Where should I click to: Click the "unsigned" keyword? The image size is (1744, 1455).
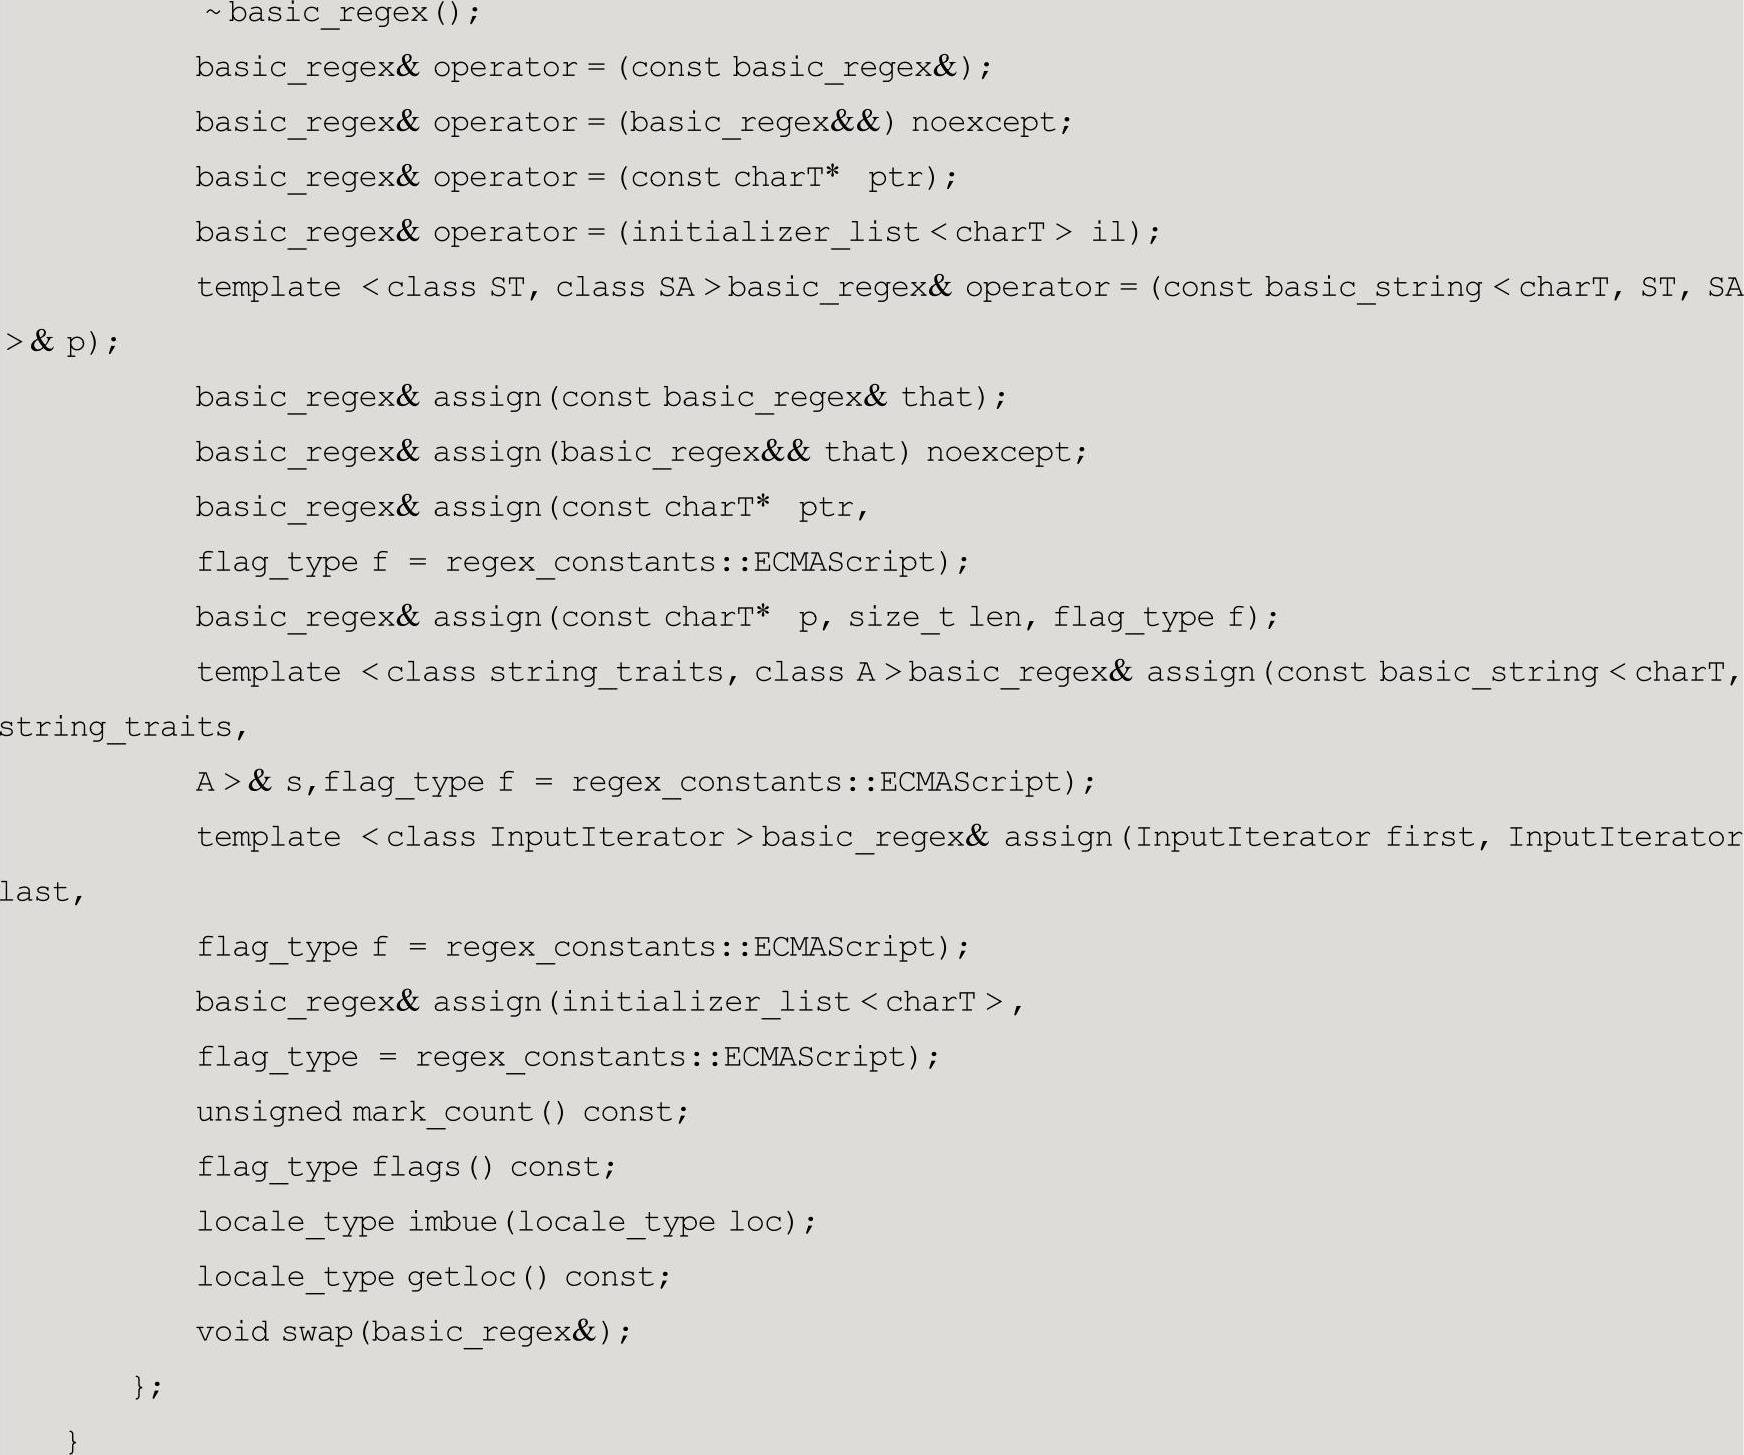269,1112
